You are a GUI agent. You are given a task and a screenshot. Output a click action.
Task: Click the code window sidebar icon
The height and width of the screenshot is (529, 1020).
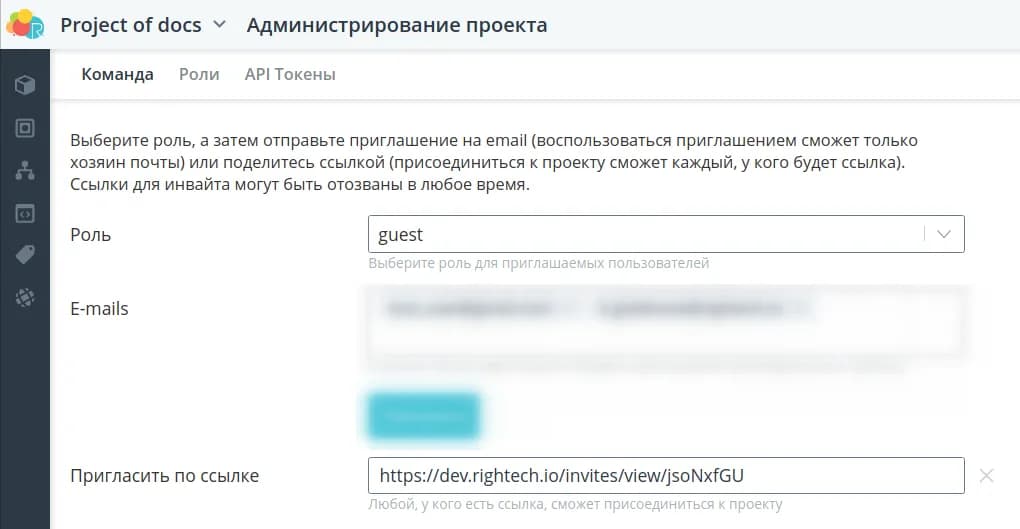(25, 213)
